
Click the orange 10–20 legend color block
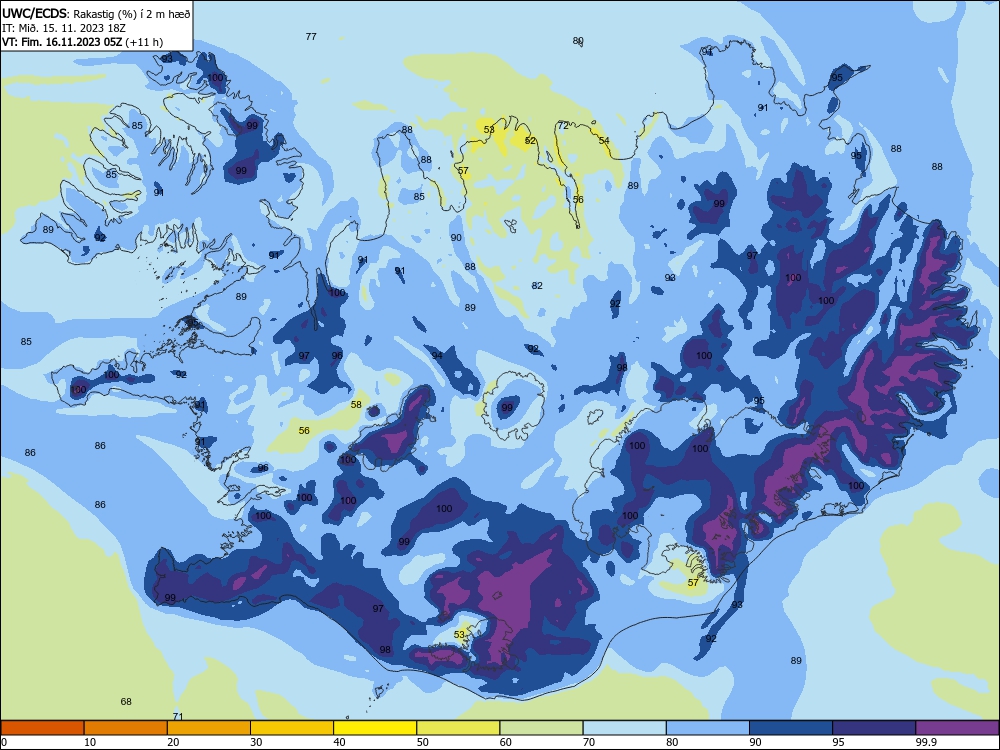(126, 728)
